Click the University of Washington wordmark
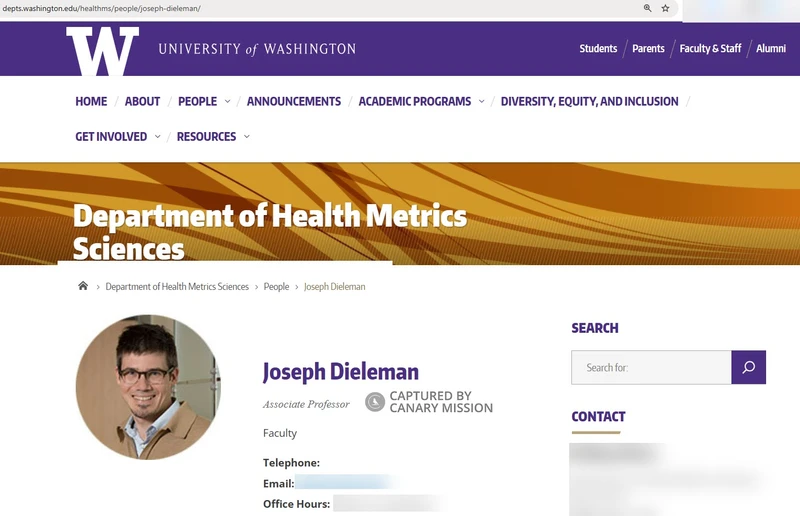The width and height of the screenshot is (800, 516). tap(257, 49)
